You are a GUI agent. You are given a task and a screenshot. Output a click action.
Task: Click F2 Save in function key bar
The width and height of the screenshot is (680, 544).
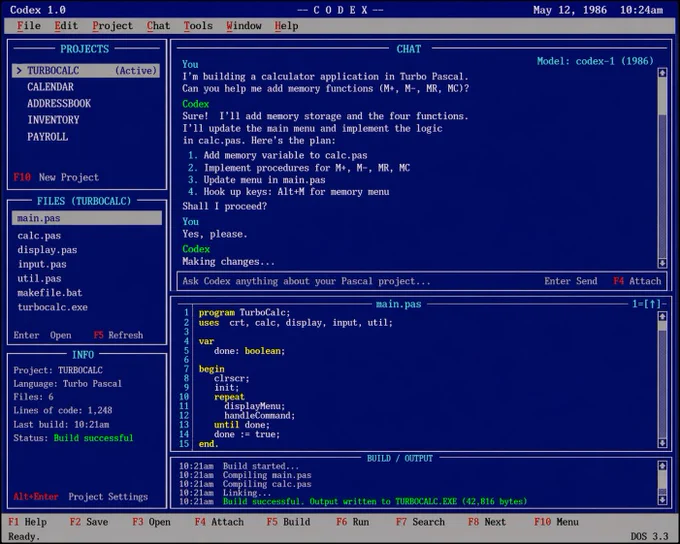[x=89, y=522]
